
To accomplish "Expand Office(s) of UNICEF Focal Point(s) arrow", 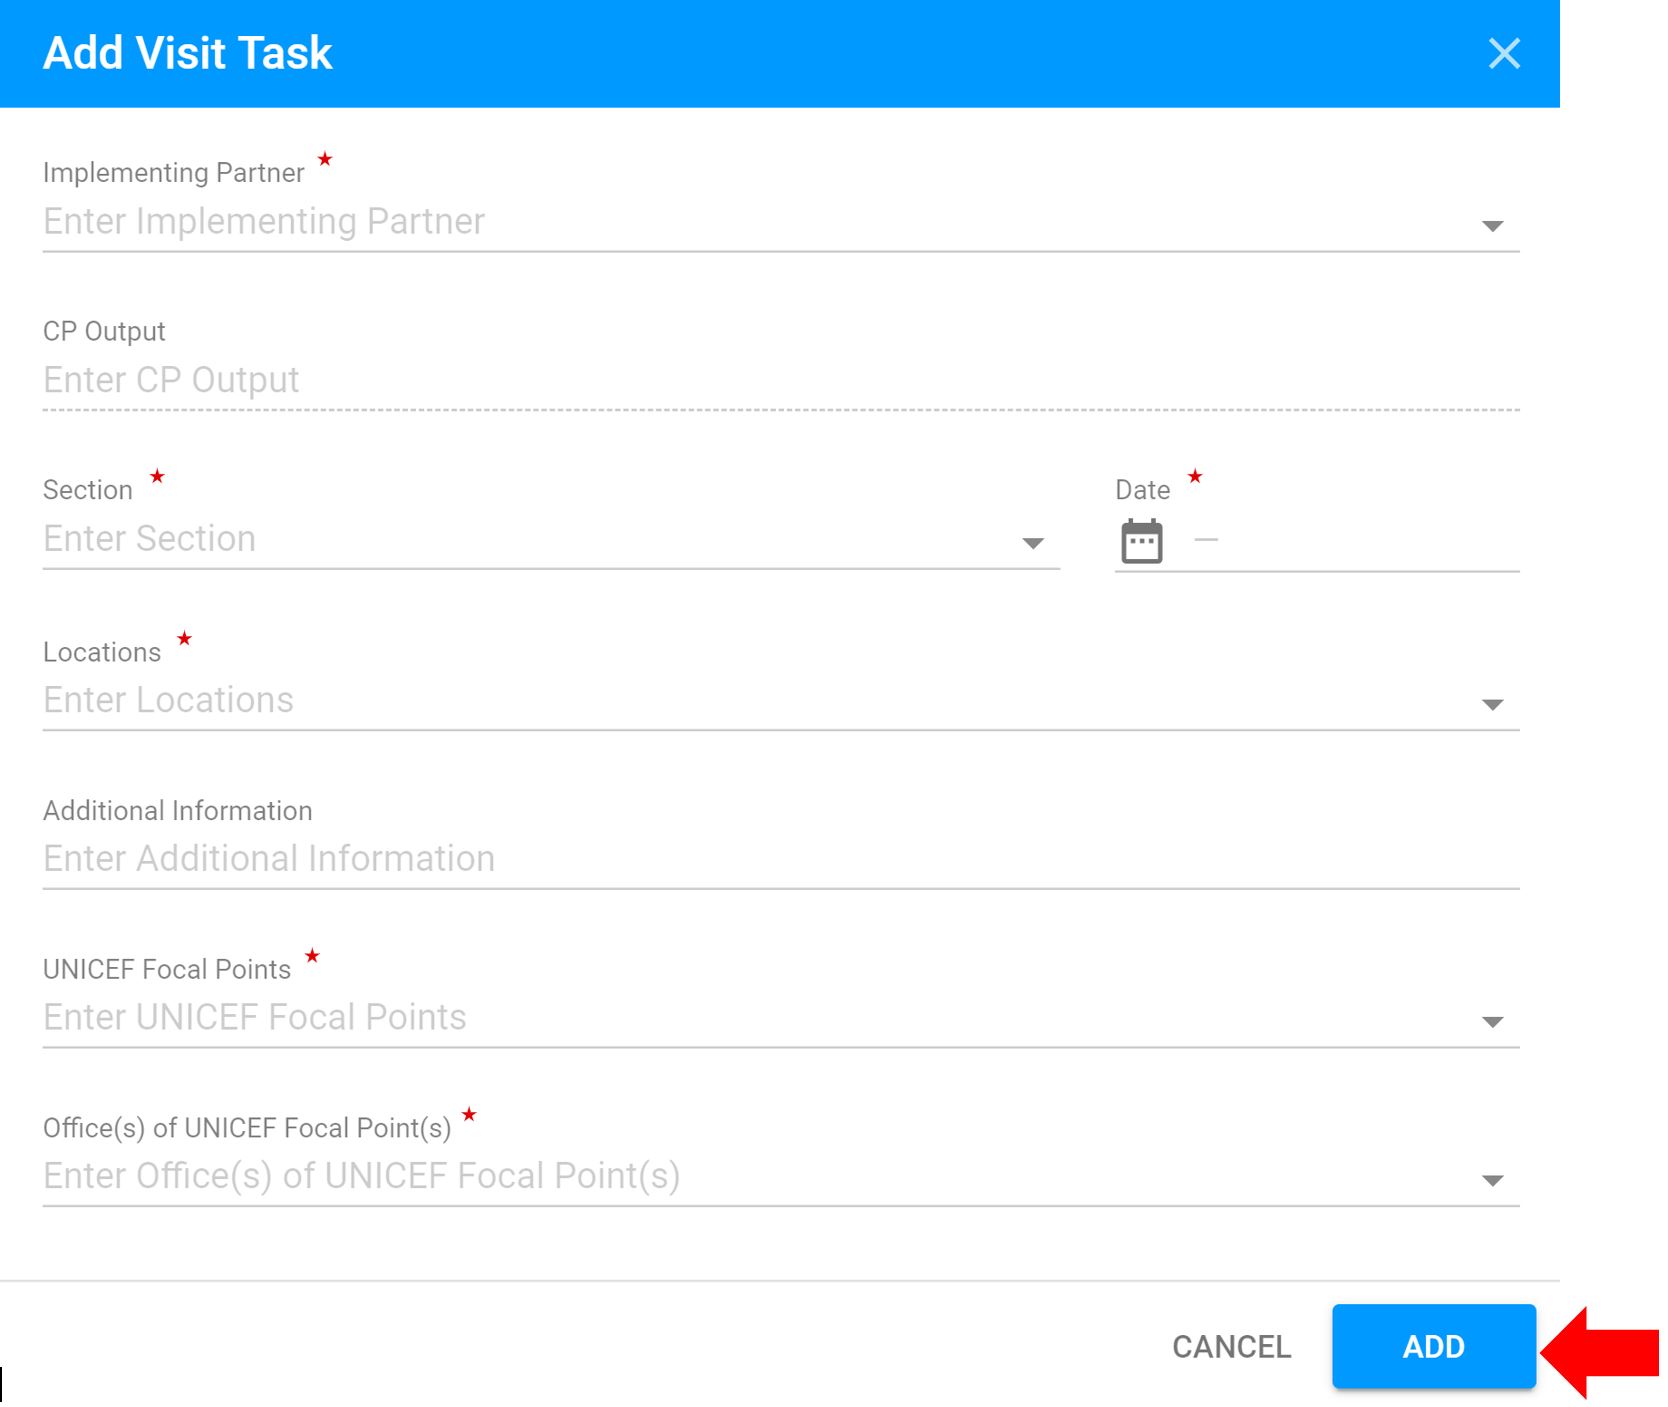I will tap(1492, 1181).
